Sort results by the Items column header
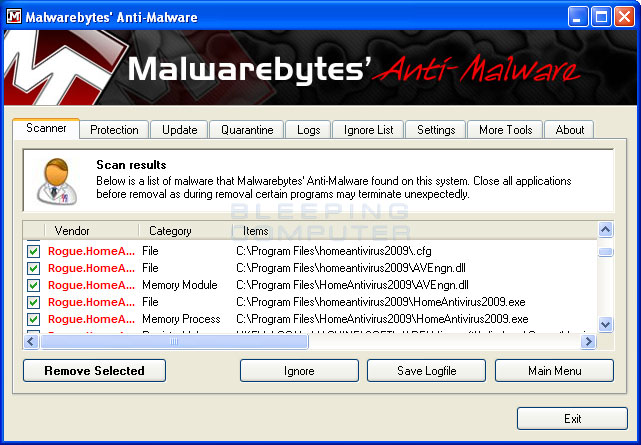 coord(415,231)
